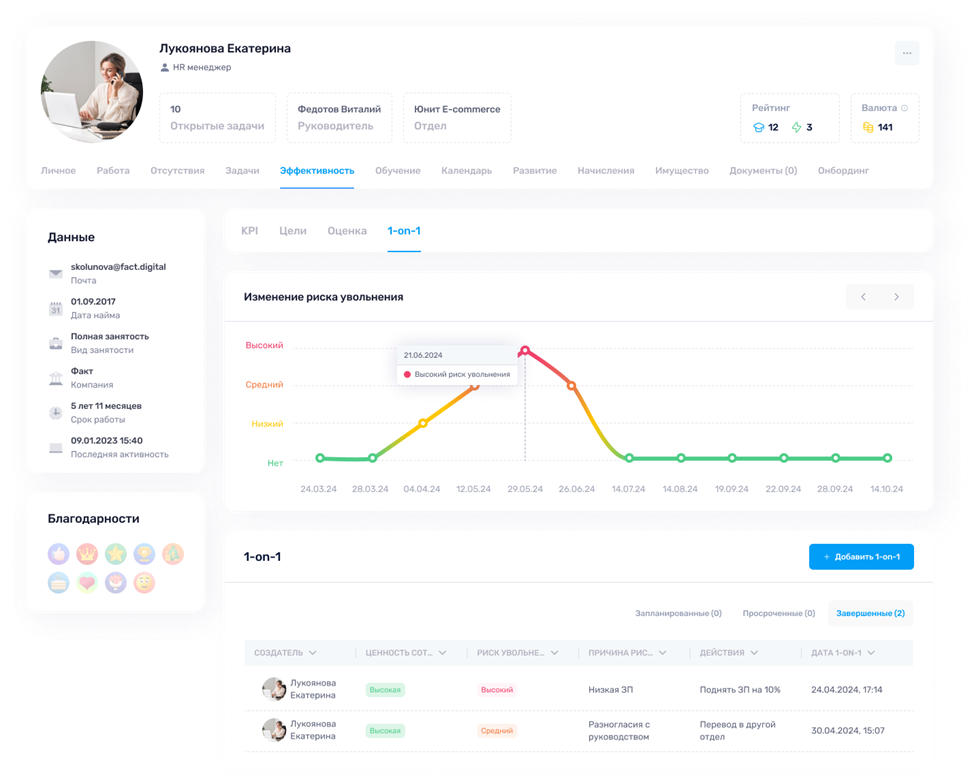
Task: Click the green lightning bolt rating icon
Action: coord(796,127)
